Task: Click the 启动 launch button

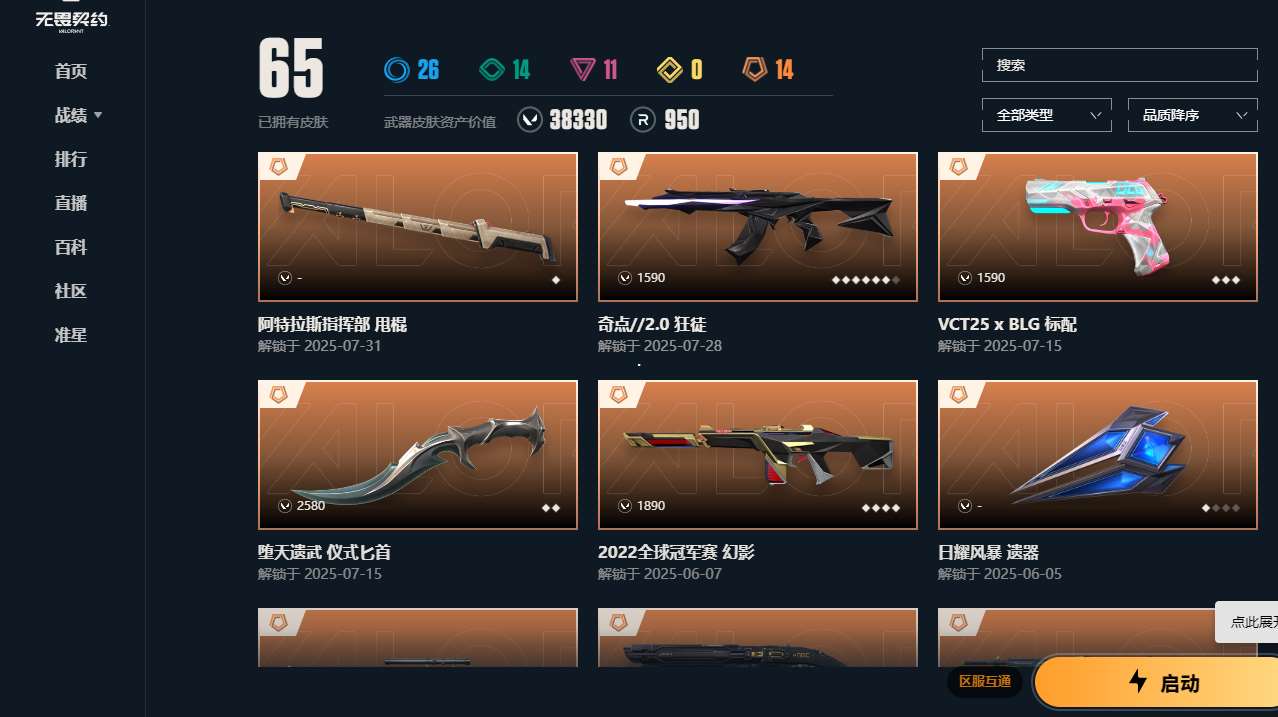Action: pyautogui.click(x=1156, y=683)
